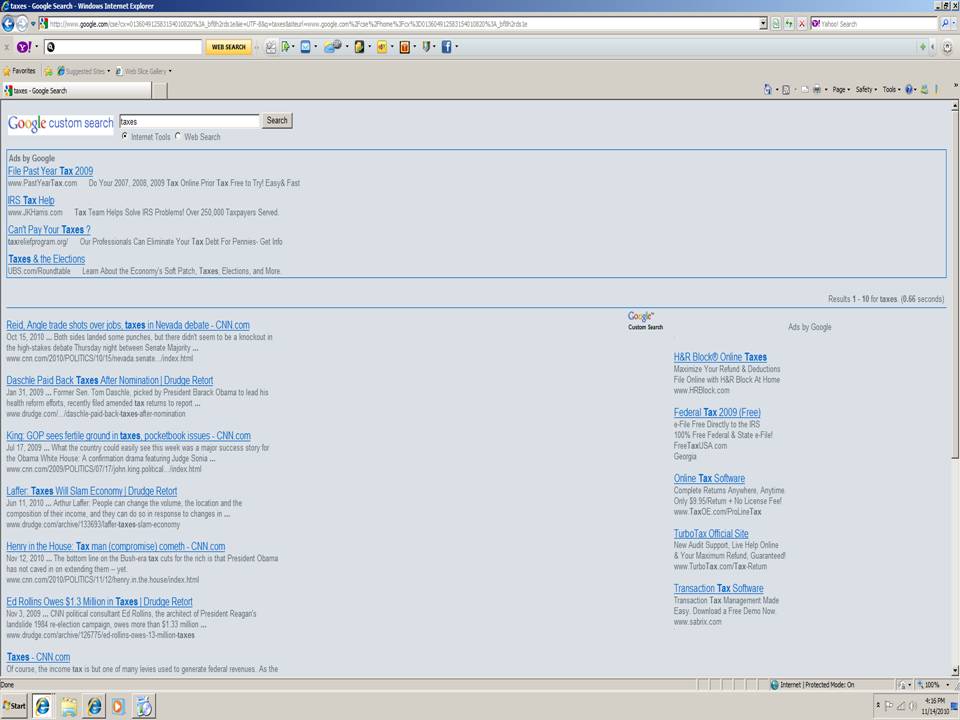Screen dimensions: 960x720
Task: Open 'Federal Tax 2009 (Free)' side ad
Action: [x=717, y=412]
